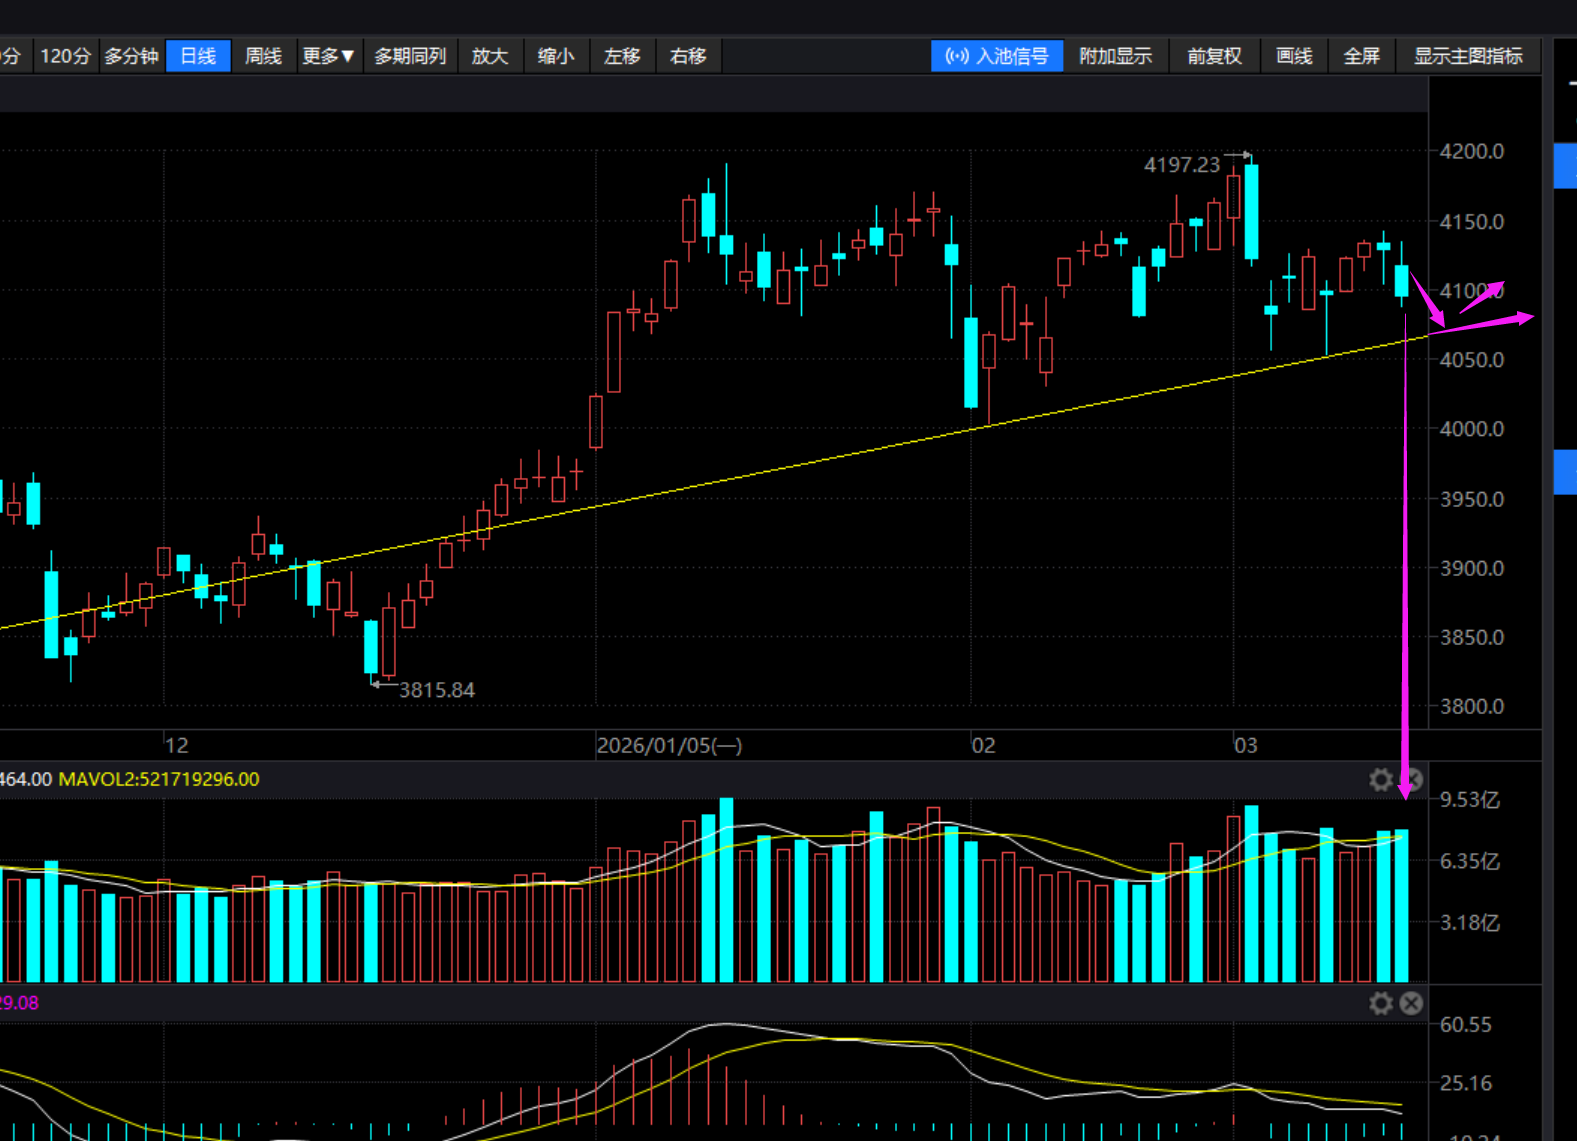Toggle the 入池信号 signal button
The image size is (1577, 1141).
tap(997, 56)
